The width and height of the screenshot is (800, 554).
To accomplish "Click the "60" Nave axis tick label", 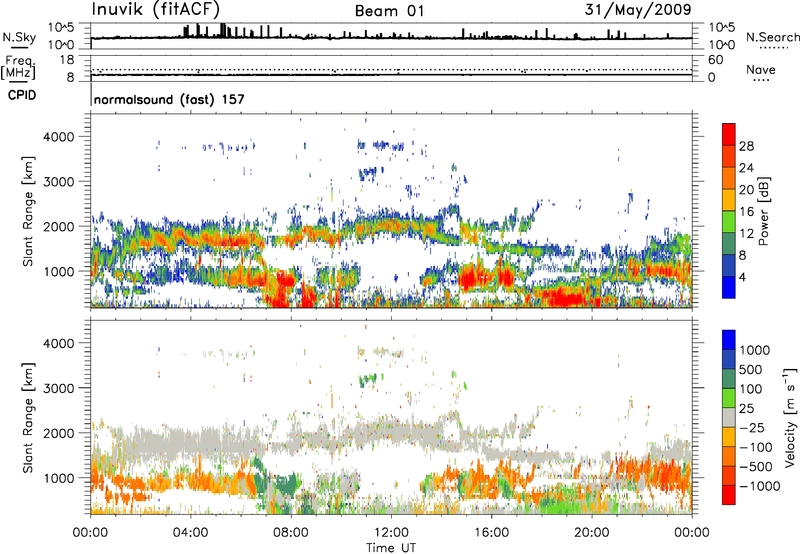I will [x=715, y=60].
